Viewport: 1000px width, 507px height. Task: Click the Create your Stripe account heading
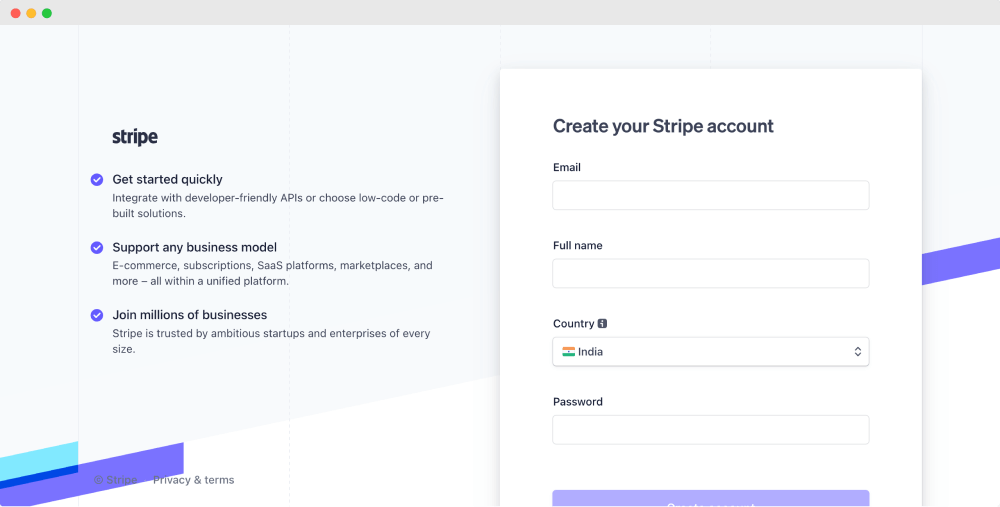[663, 126]
